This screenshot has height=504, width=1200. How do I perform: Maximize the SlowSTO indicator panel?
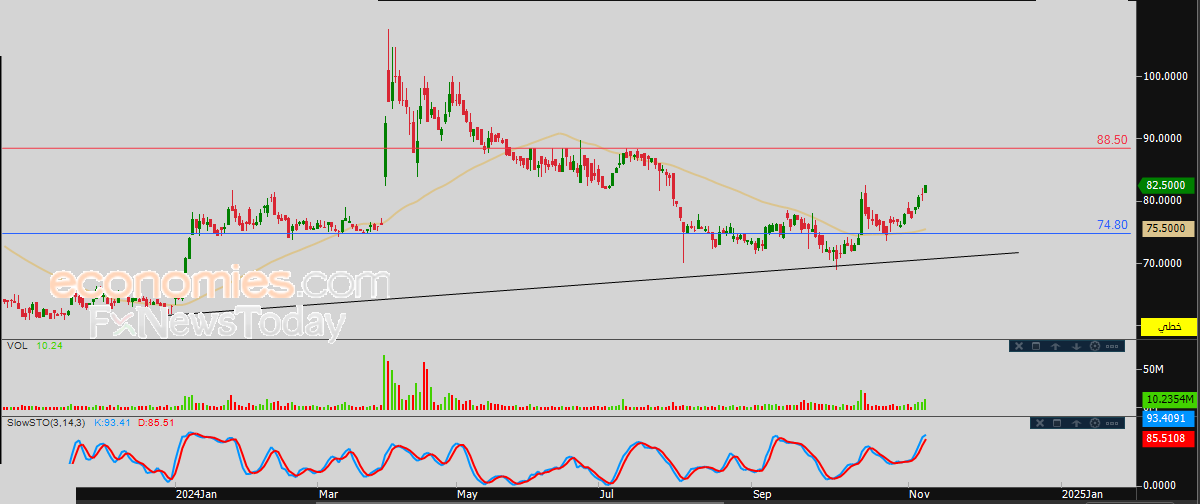[1057, 423]
